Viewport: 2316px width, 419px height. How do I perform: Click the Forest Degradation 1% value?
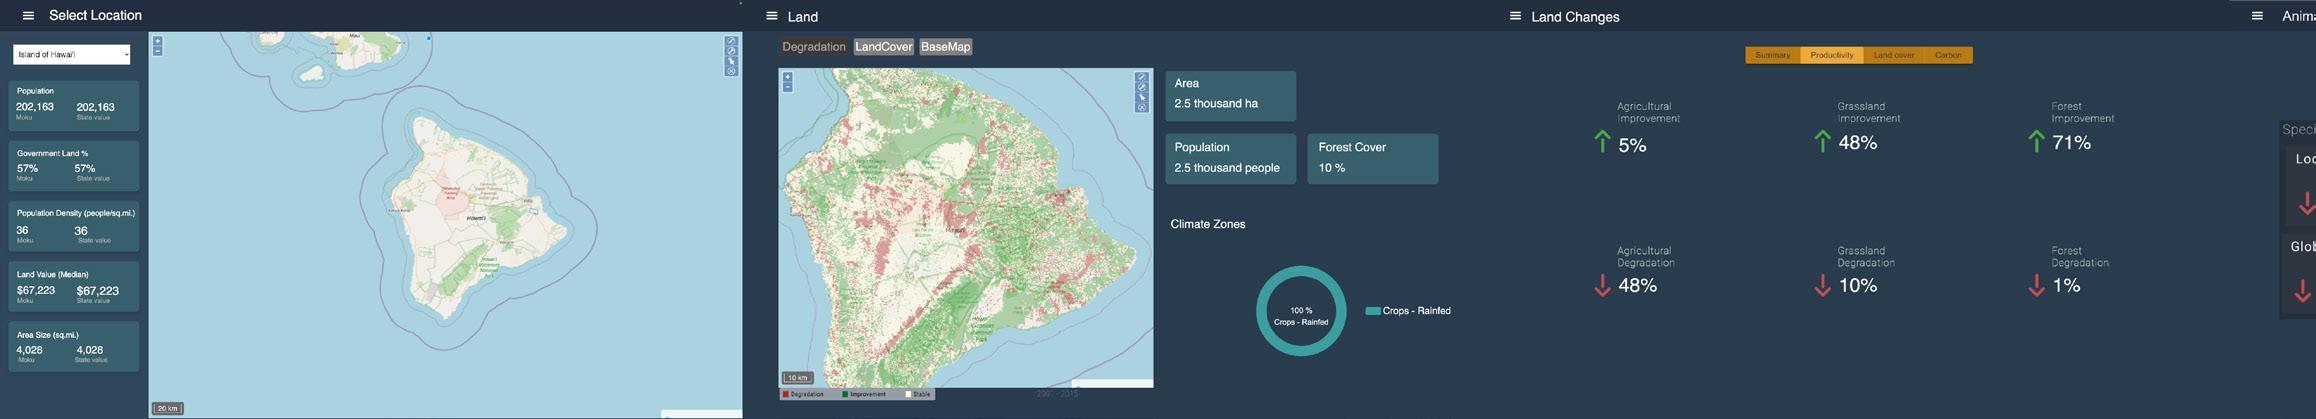point(2066,286)
